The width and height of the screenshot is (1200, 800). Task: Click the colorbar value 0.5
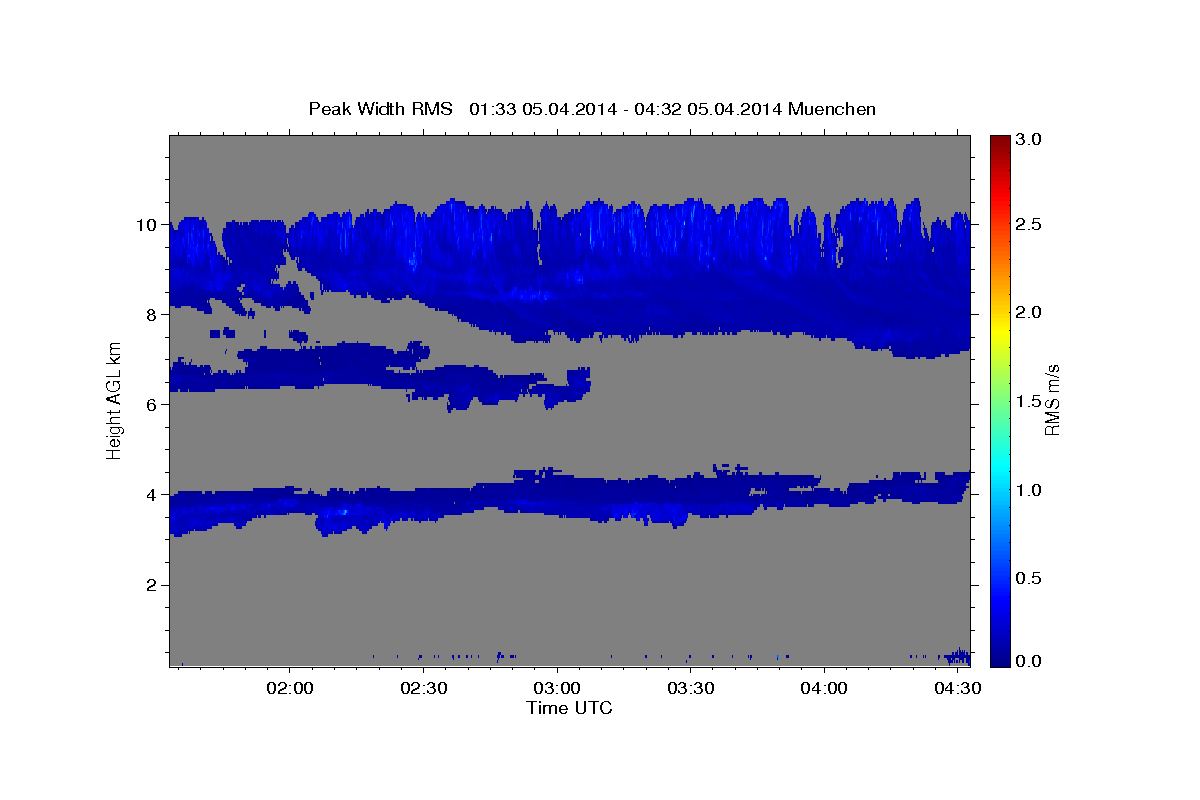(1029, 579)
